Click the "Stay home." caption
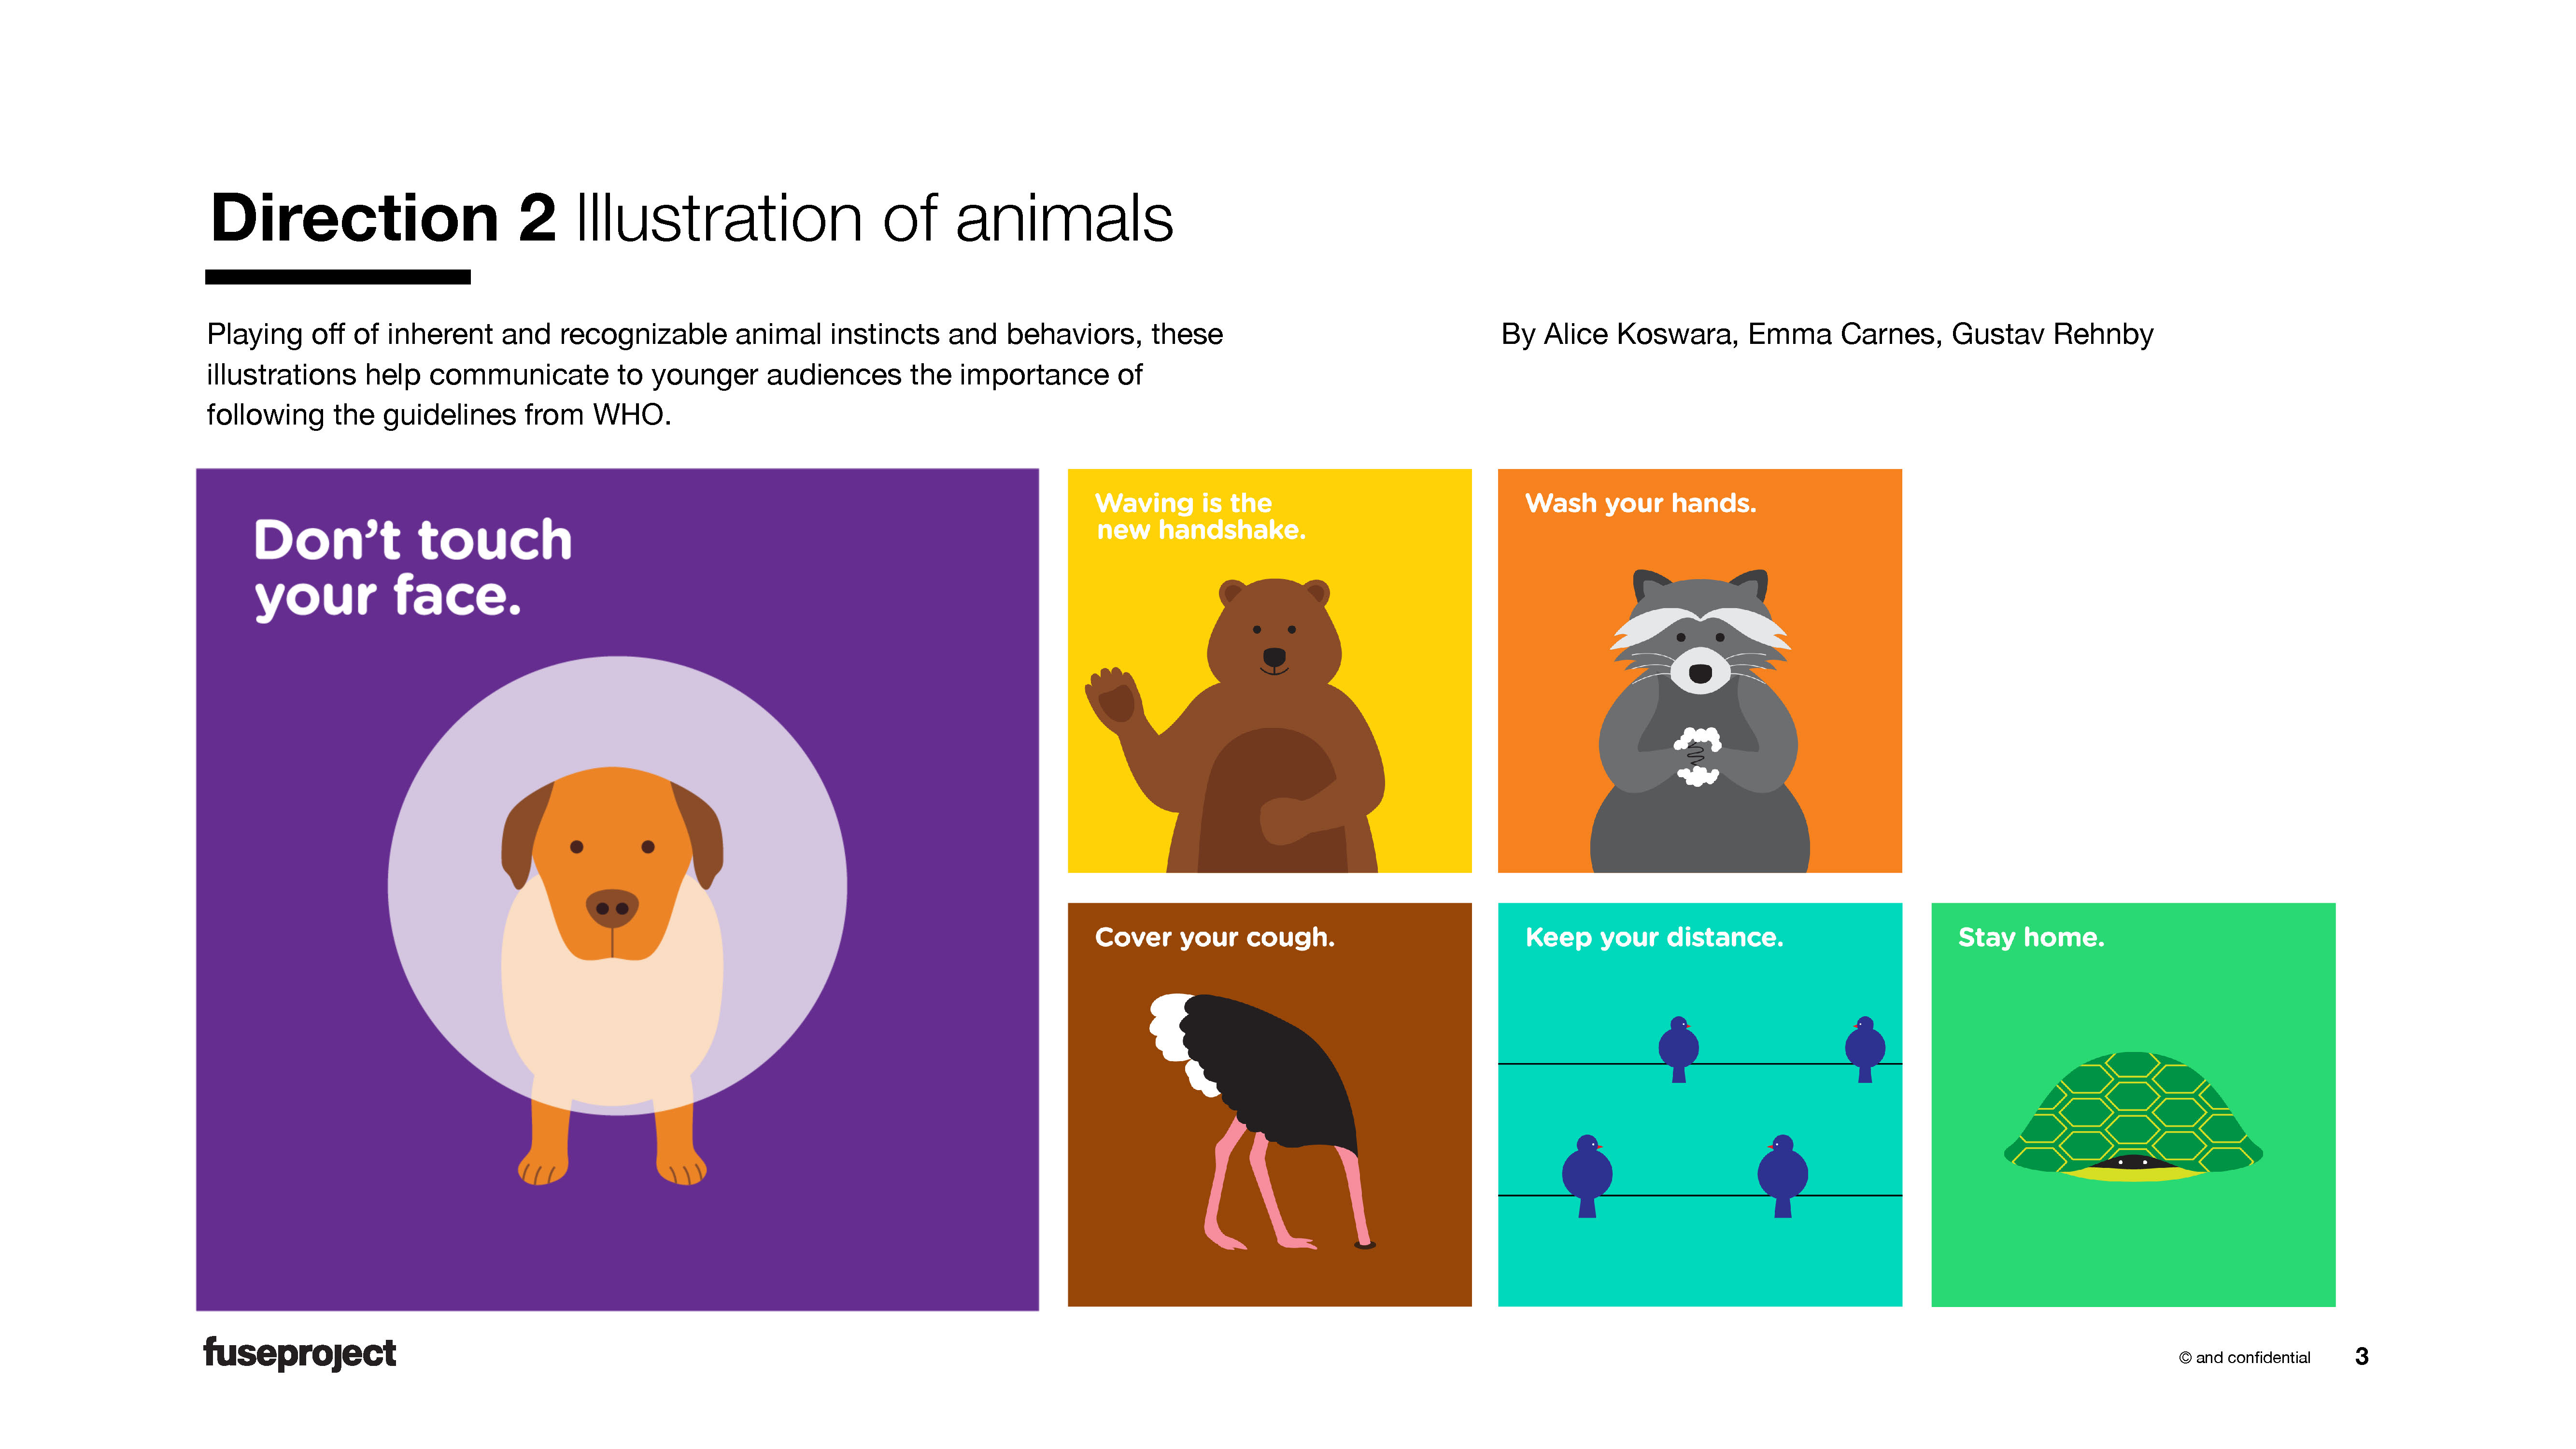Viewport: 2576px width, 1449px height. (2031, 937)
